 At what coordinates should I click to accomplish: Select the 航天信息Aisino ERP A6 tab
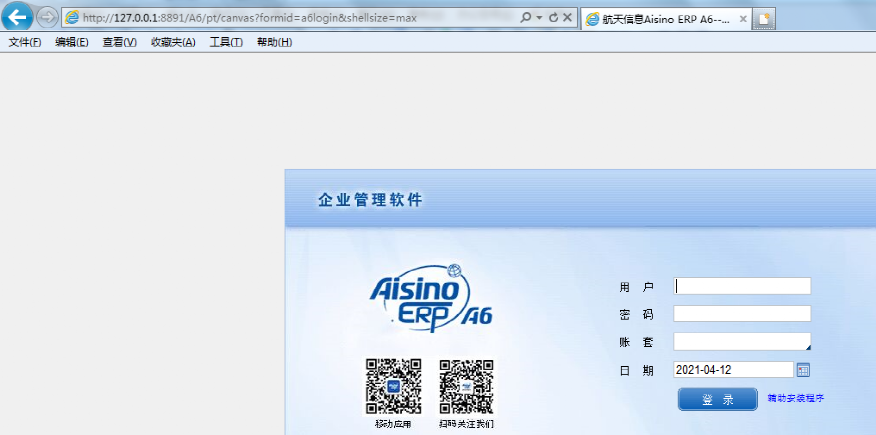666,19
